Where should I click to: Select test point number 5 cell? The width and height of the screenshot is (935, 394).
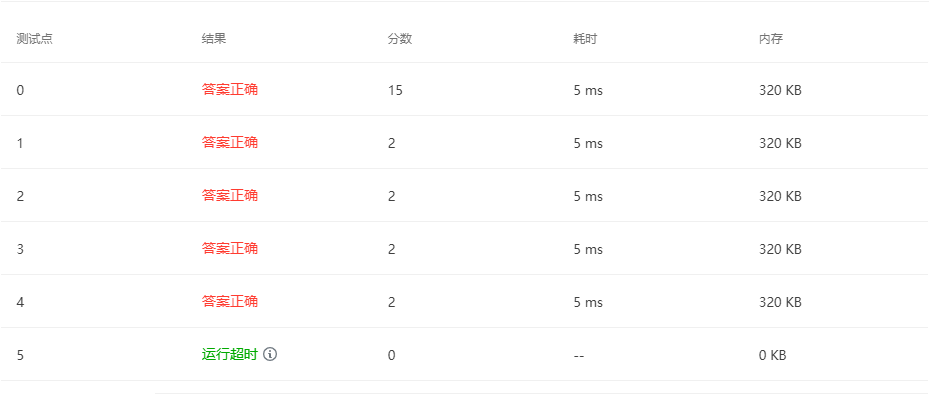tap(20, 355)
